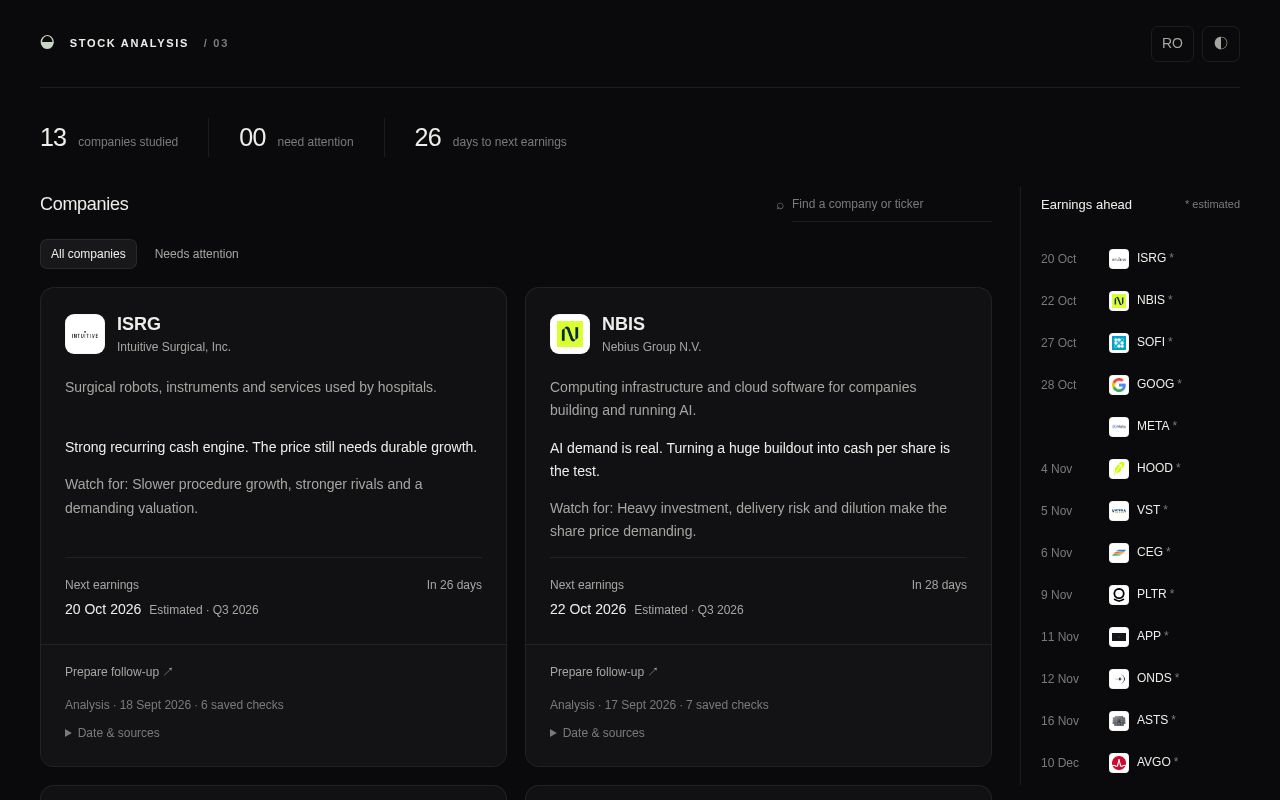Click the 00 need attention stat

click(296, 138)
